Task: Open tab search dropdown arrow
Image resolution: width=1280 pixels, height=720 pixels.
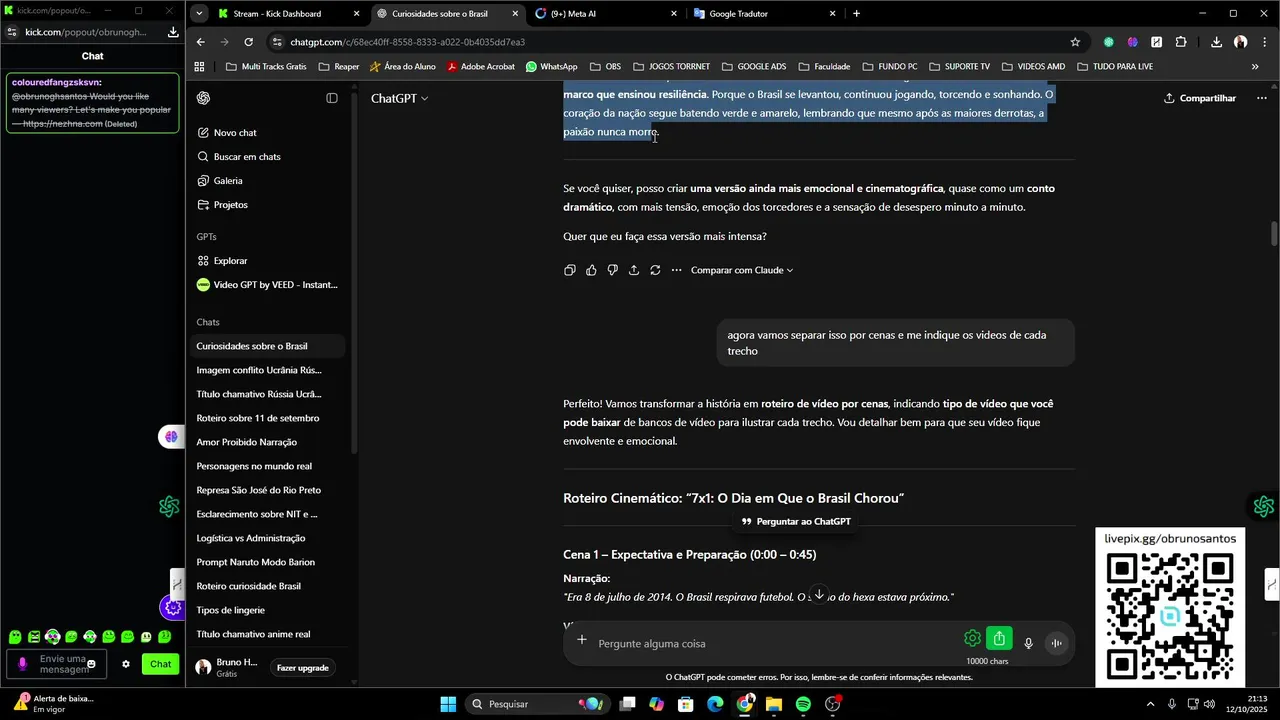Action: point(200,14)
